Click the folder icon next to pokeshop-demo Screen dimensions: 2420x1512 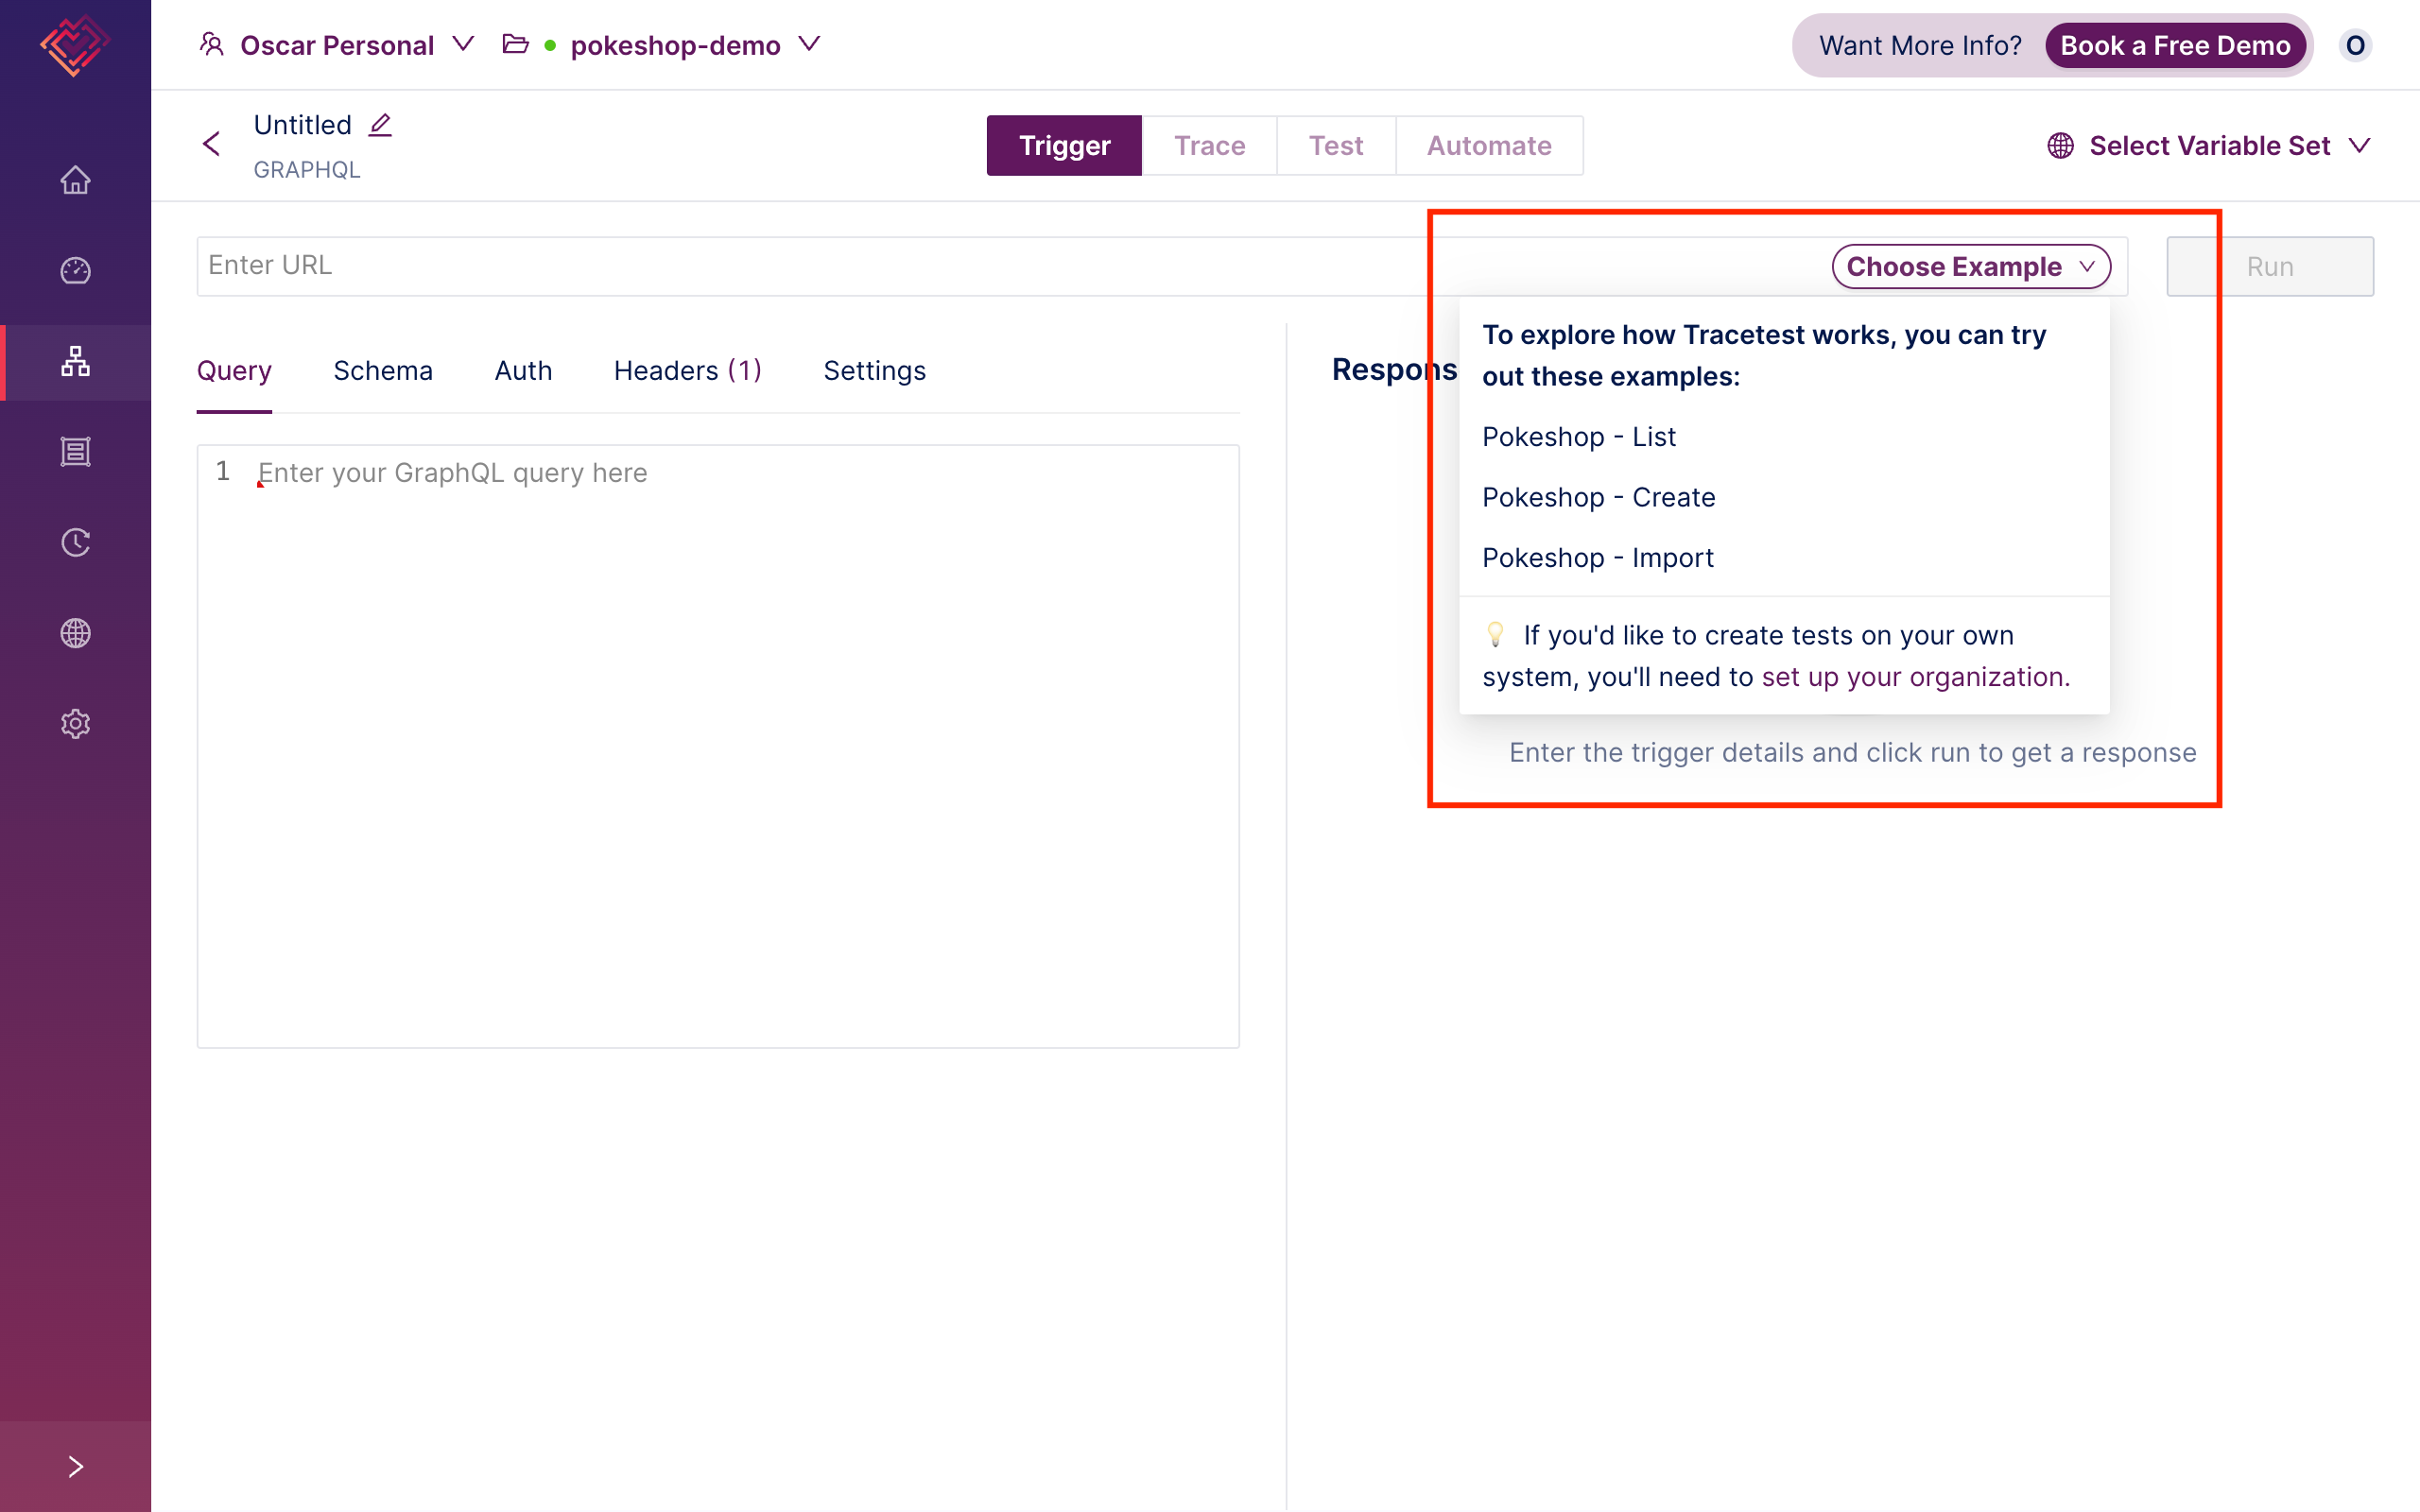(x=515, y=44)
